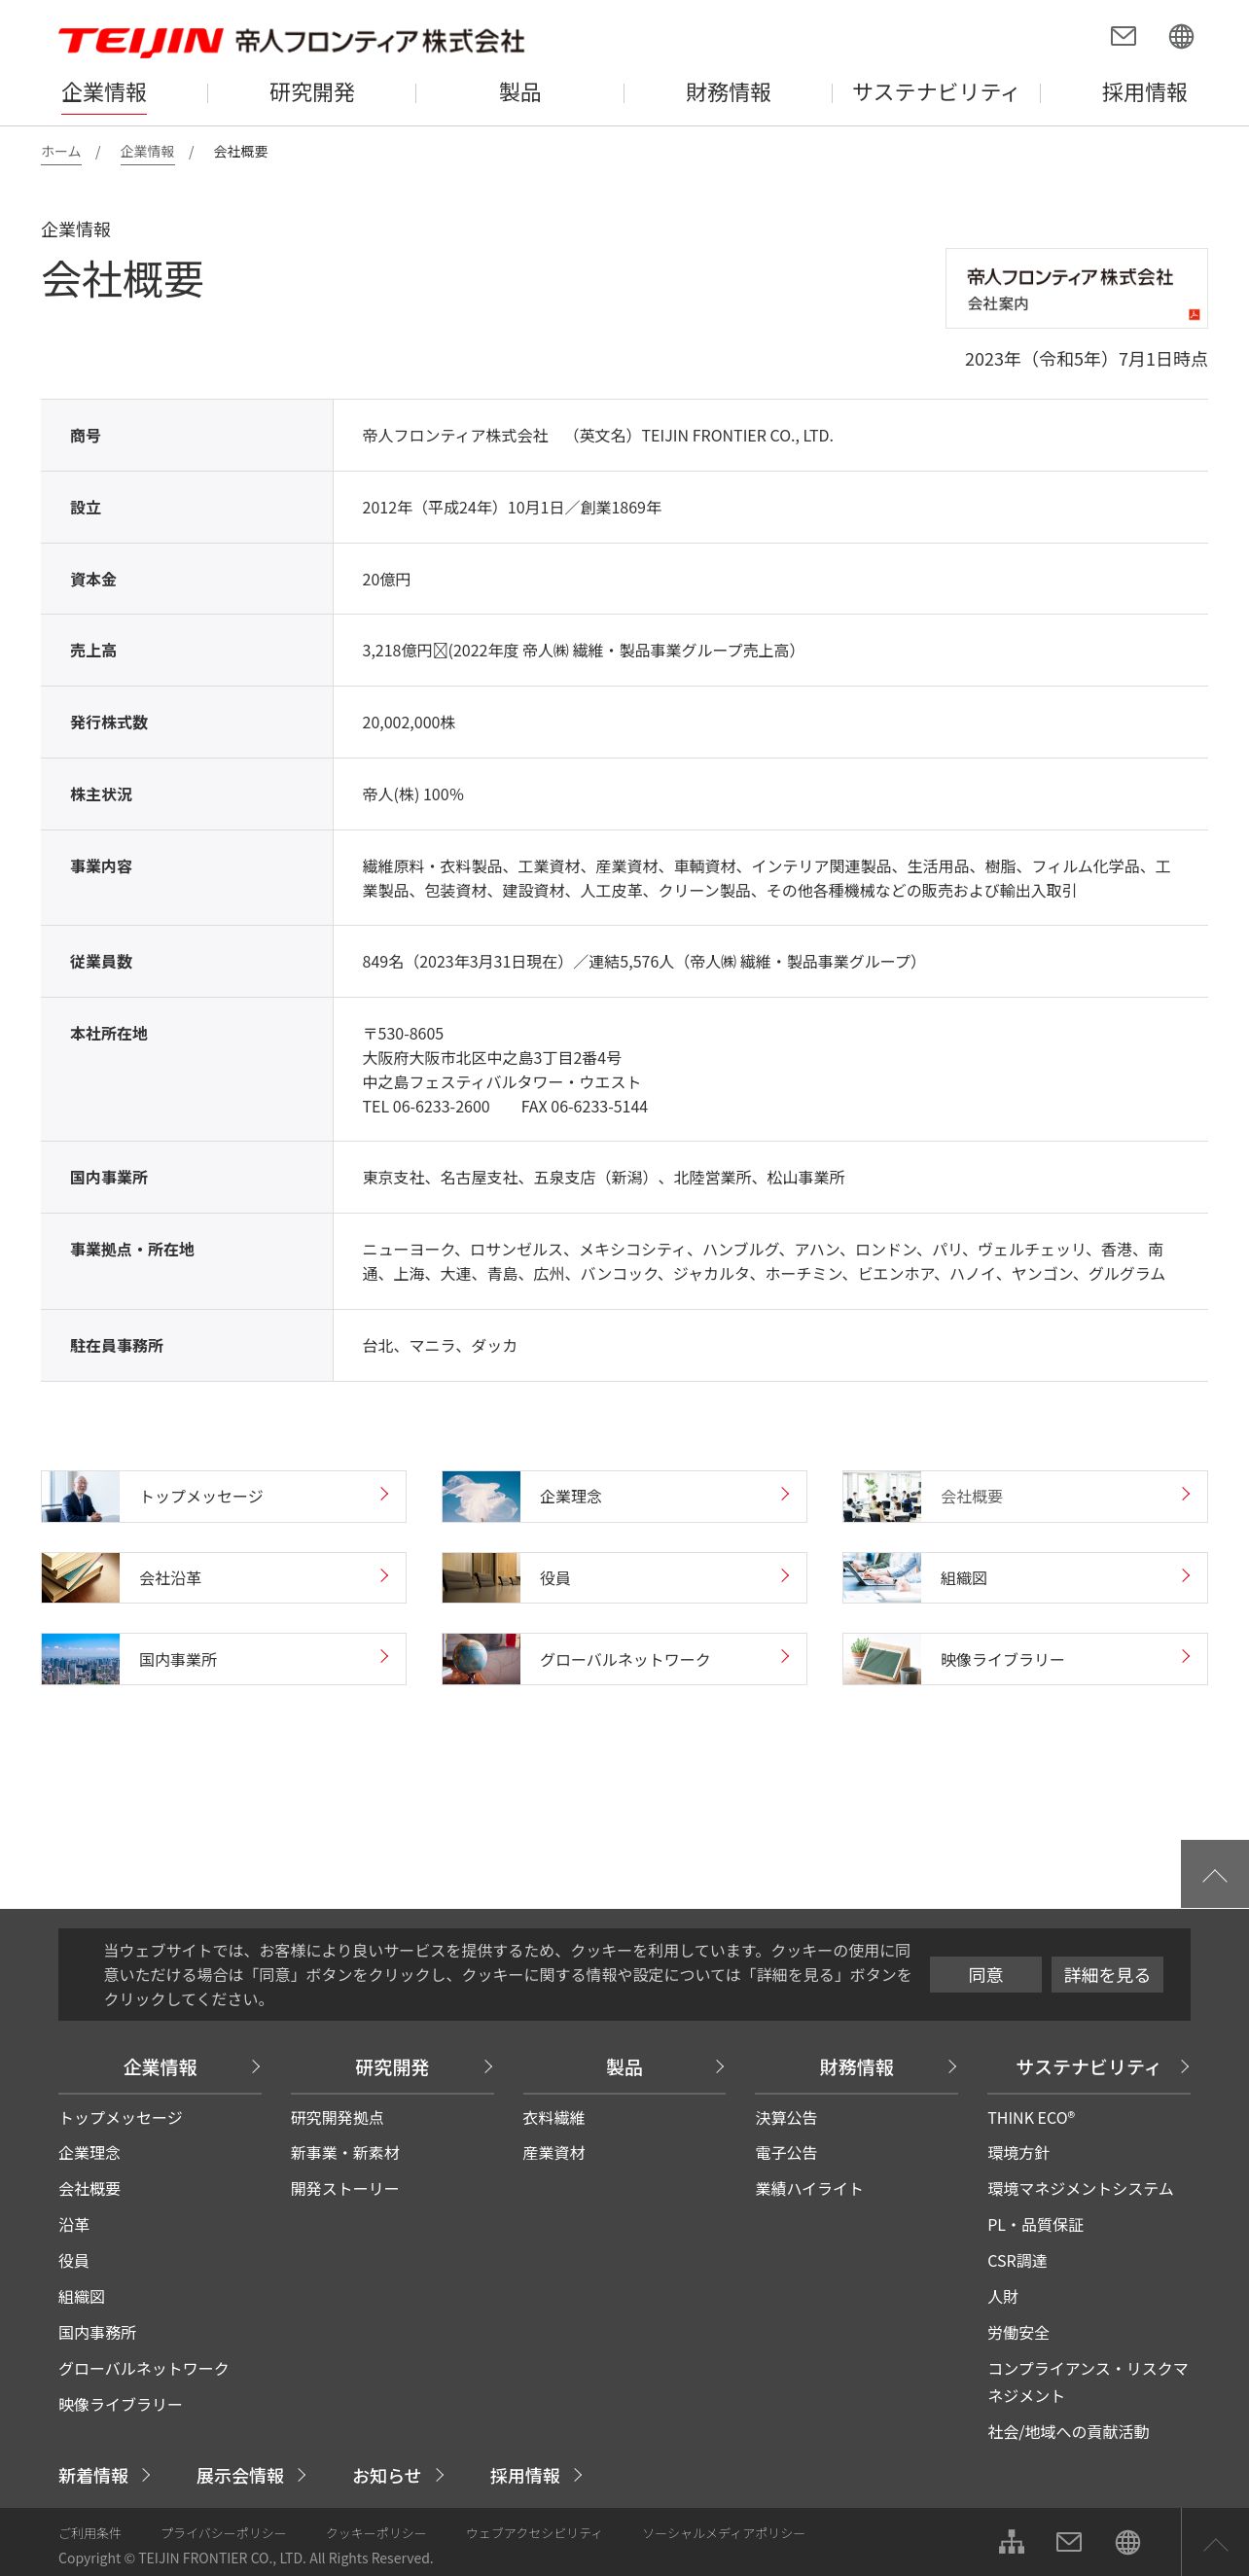The height and width of the screenshot is (2576, 1249).
Task: Open footer お知らせ link
Action: pyautogui.click(x=398, y=2476)
